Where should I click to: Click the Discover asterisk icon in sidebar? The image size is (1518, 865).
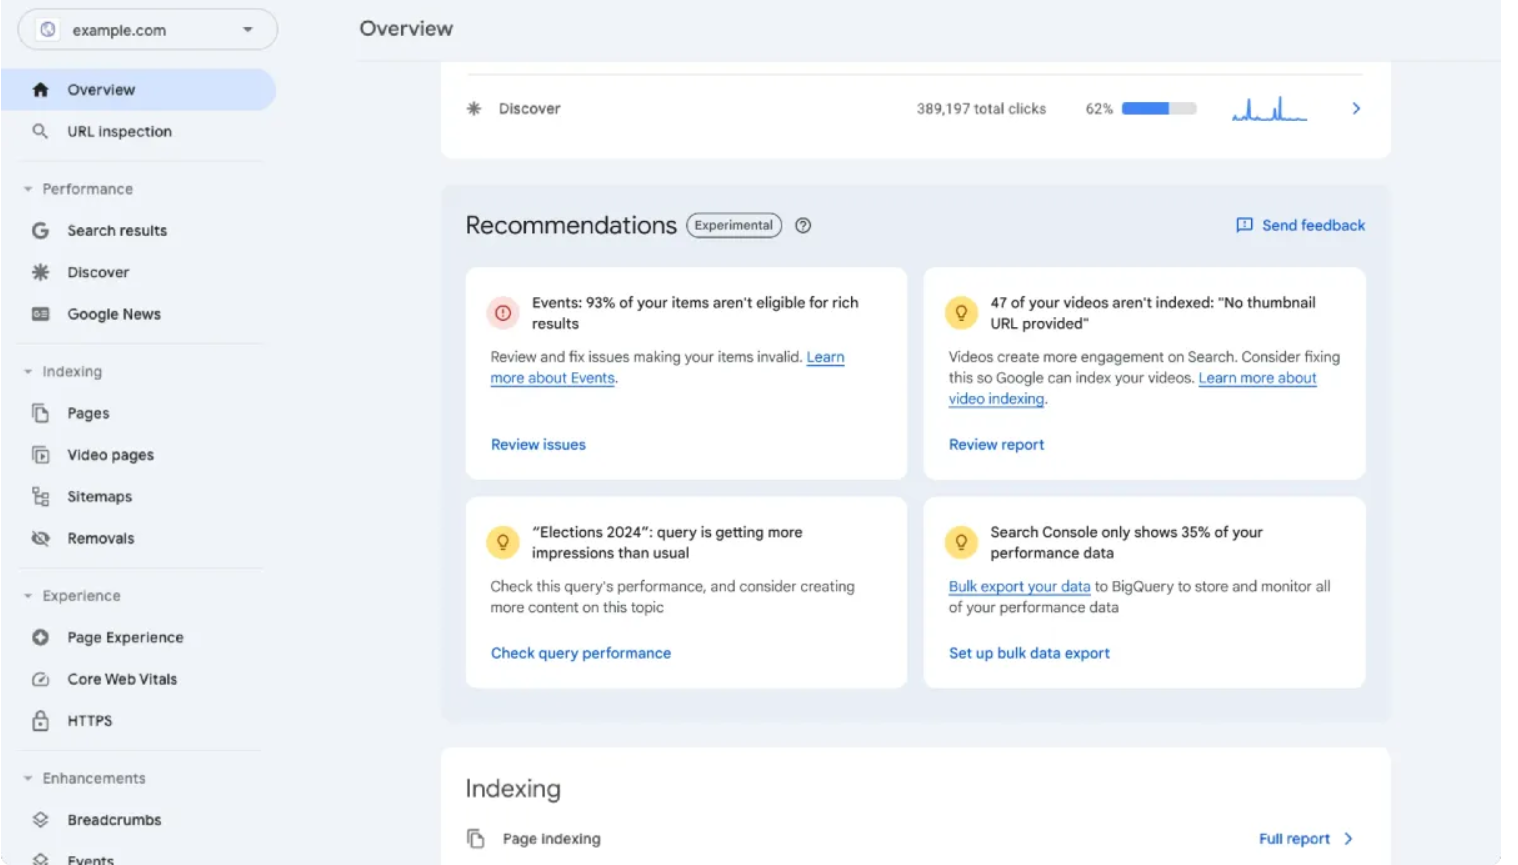tap(40, 272)
